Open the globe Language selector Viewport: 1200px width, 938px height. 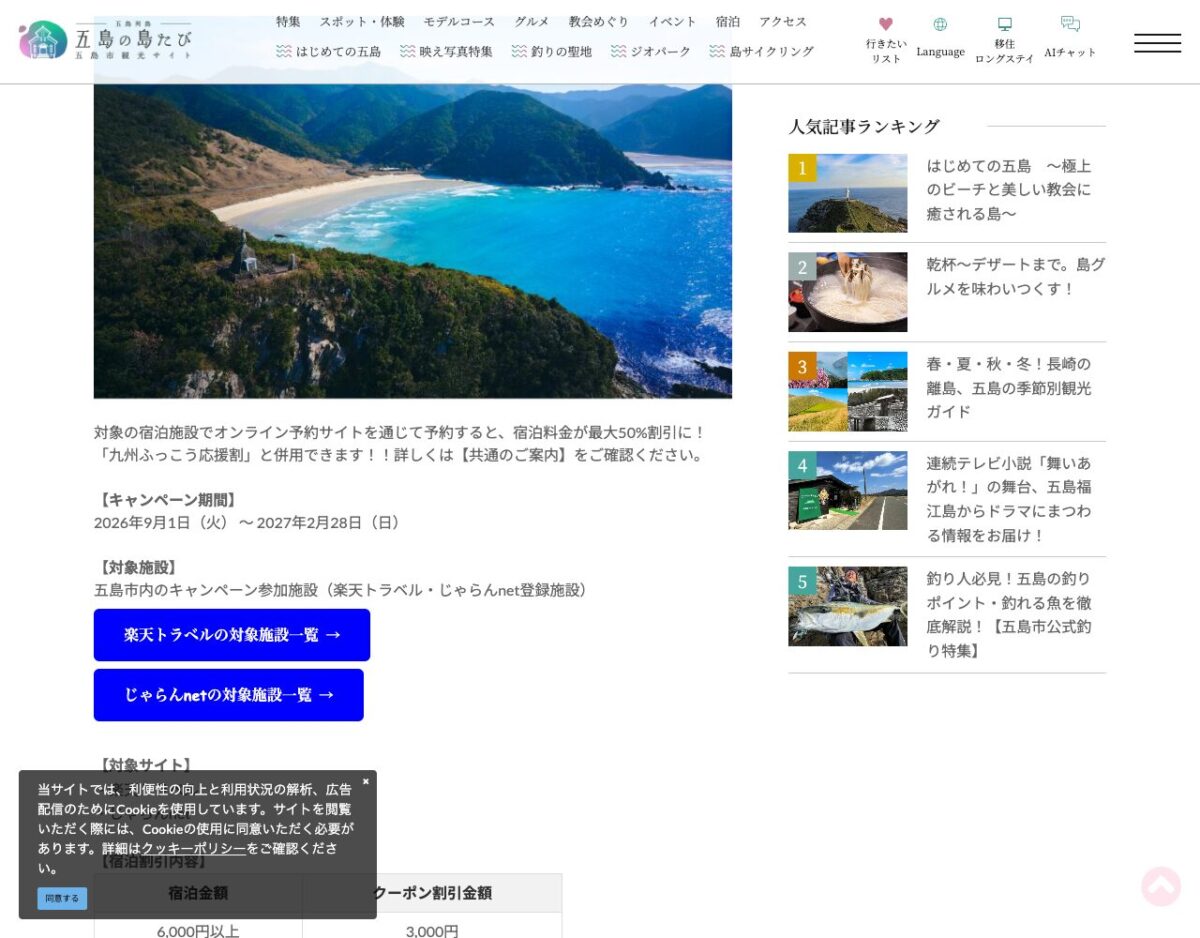[940, 38]
